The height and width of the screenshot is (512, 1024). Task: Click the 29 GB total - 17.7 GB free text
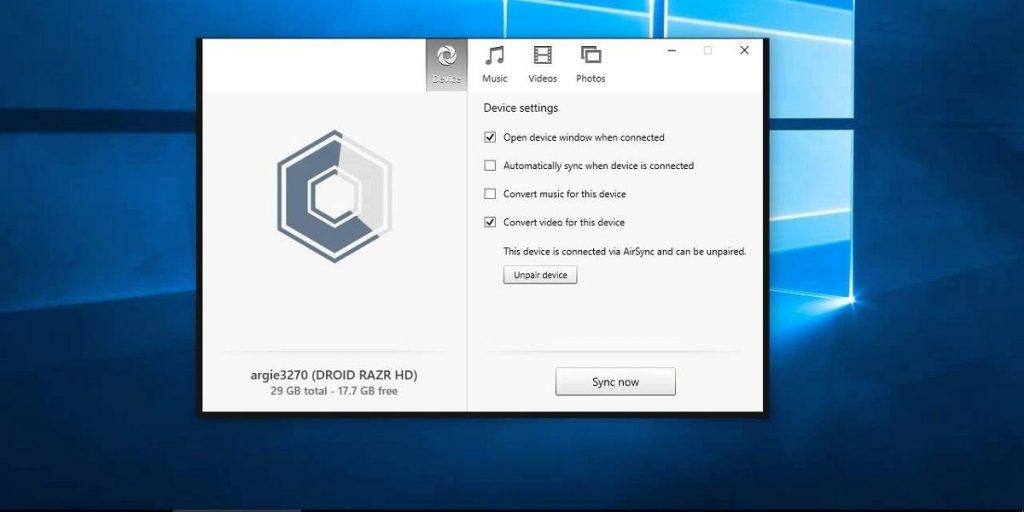[334, 391]
